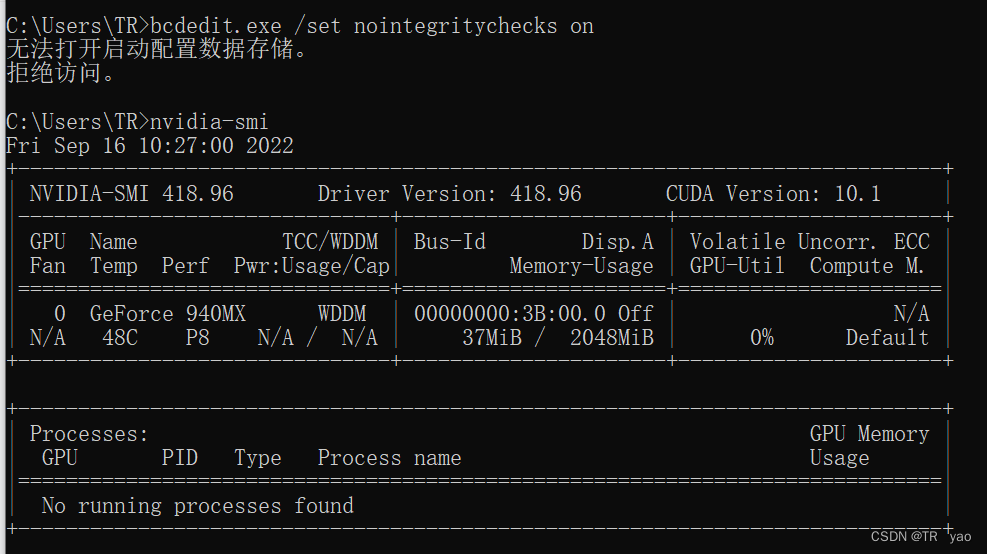Click the GPU Memory header in Processes table
The width and height of the screenshot is (987, 554).
click(869, 434)
